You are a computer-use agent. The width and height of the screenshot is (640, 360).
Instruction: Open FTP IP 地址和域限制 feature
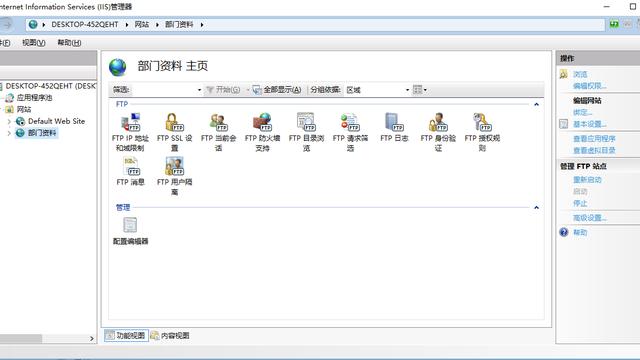pyautogui.click(x=131, y=132)
